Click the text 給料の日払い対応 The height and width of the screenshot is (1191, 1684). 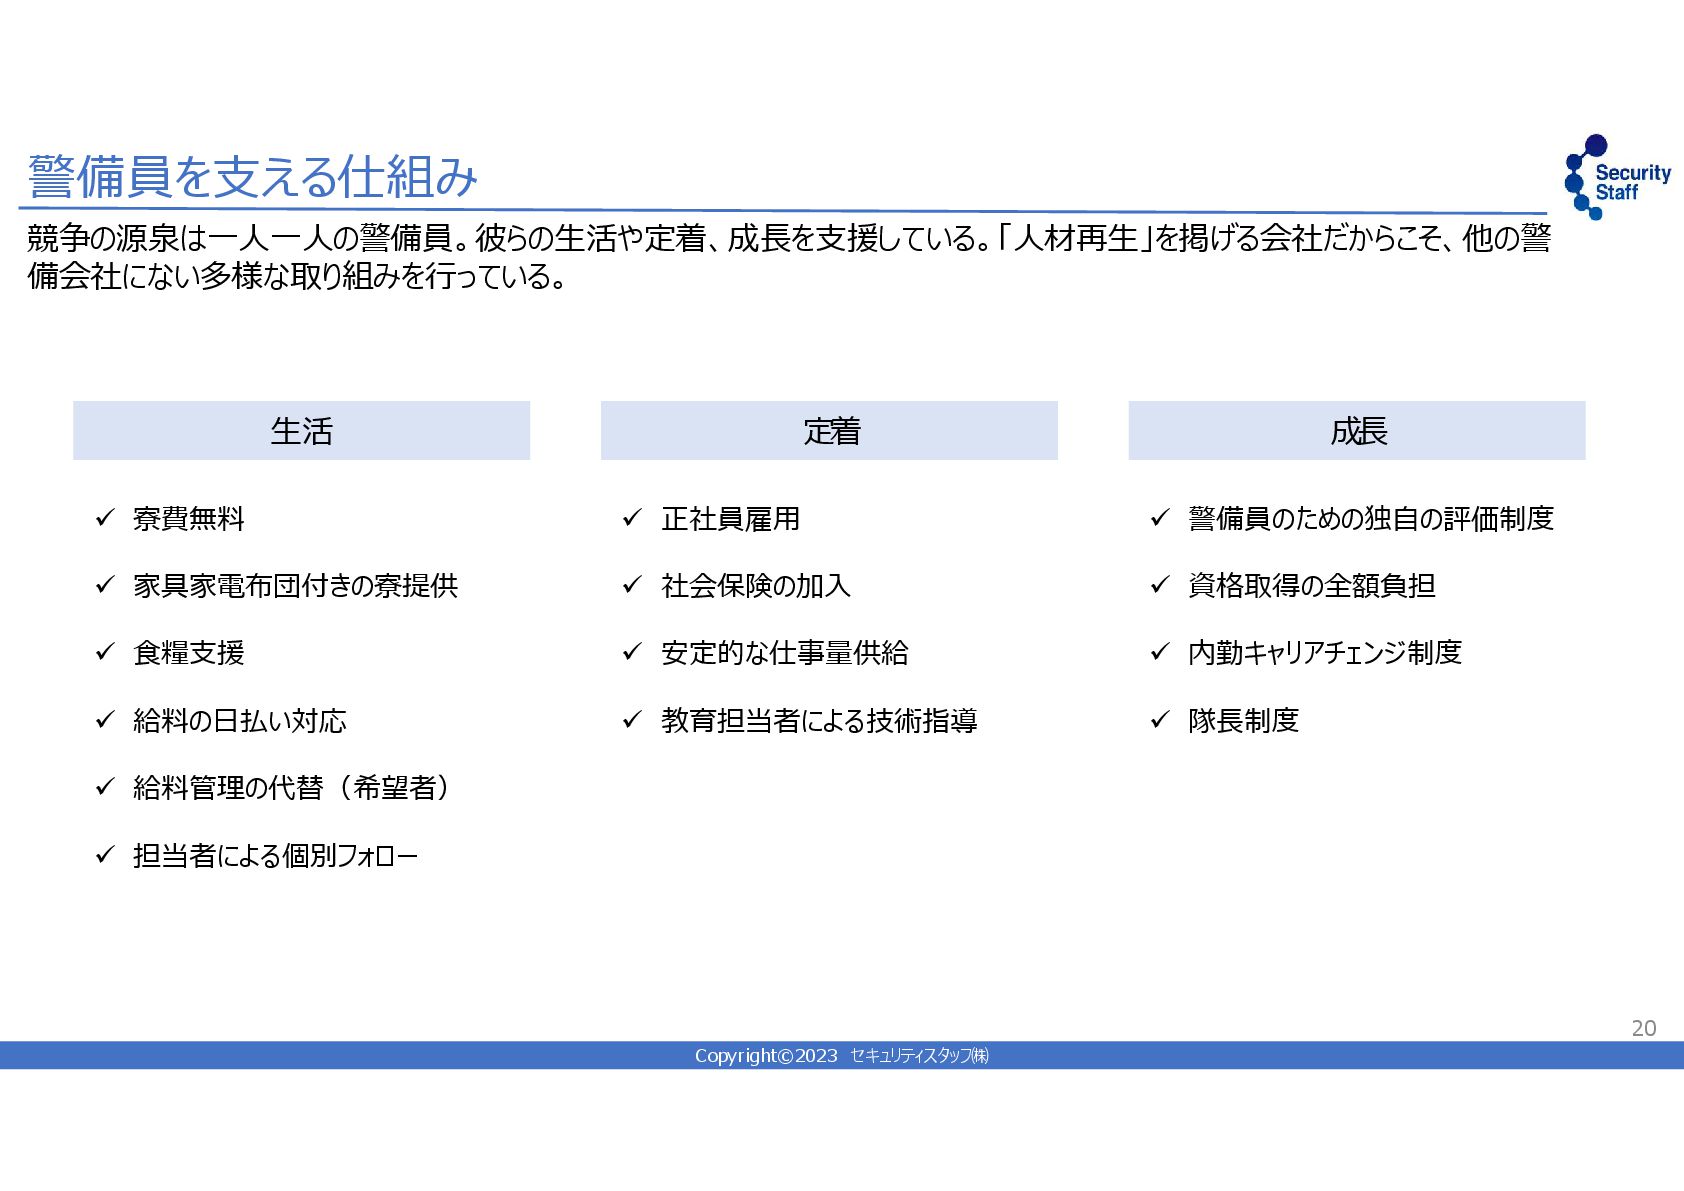tap(240, 721)
